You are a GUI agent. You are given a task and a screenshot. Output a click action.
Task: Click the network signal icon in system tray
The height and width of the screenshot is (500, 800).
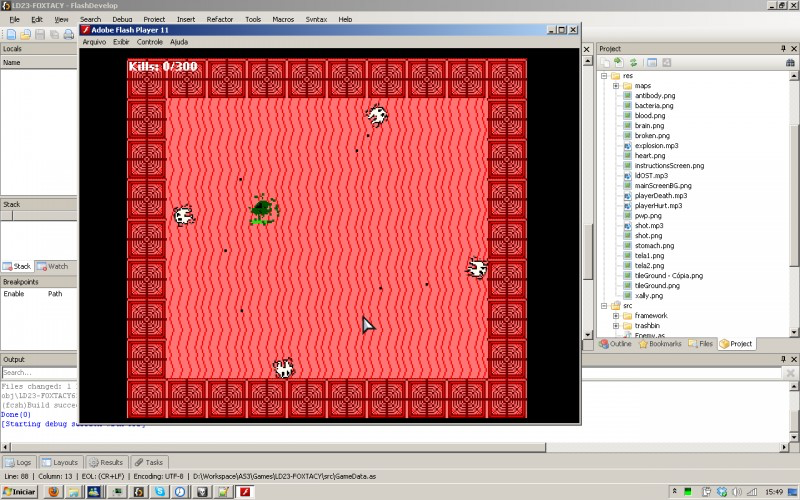pyautogui.click(x=752, y=492)
